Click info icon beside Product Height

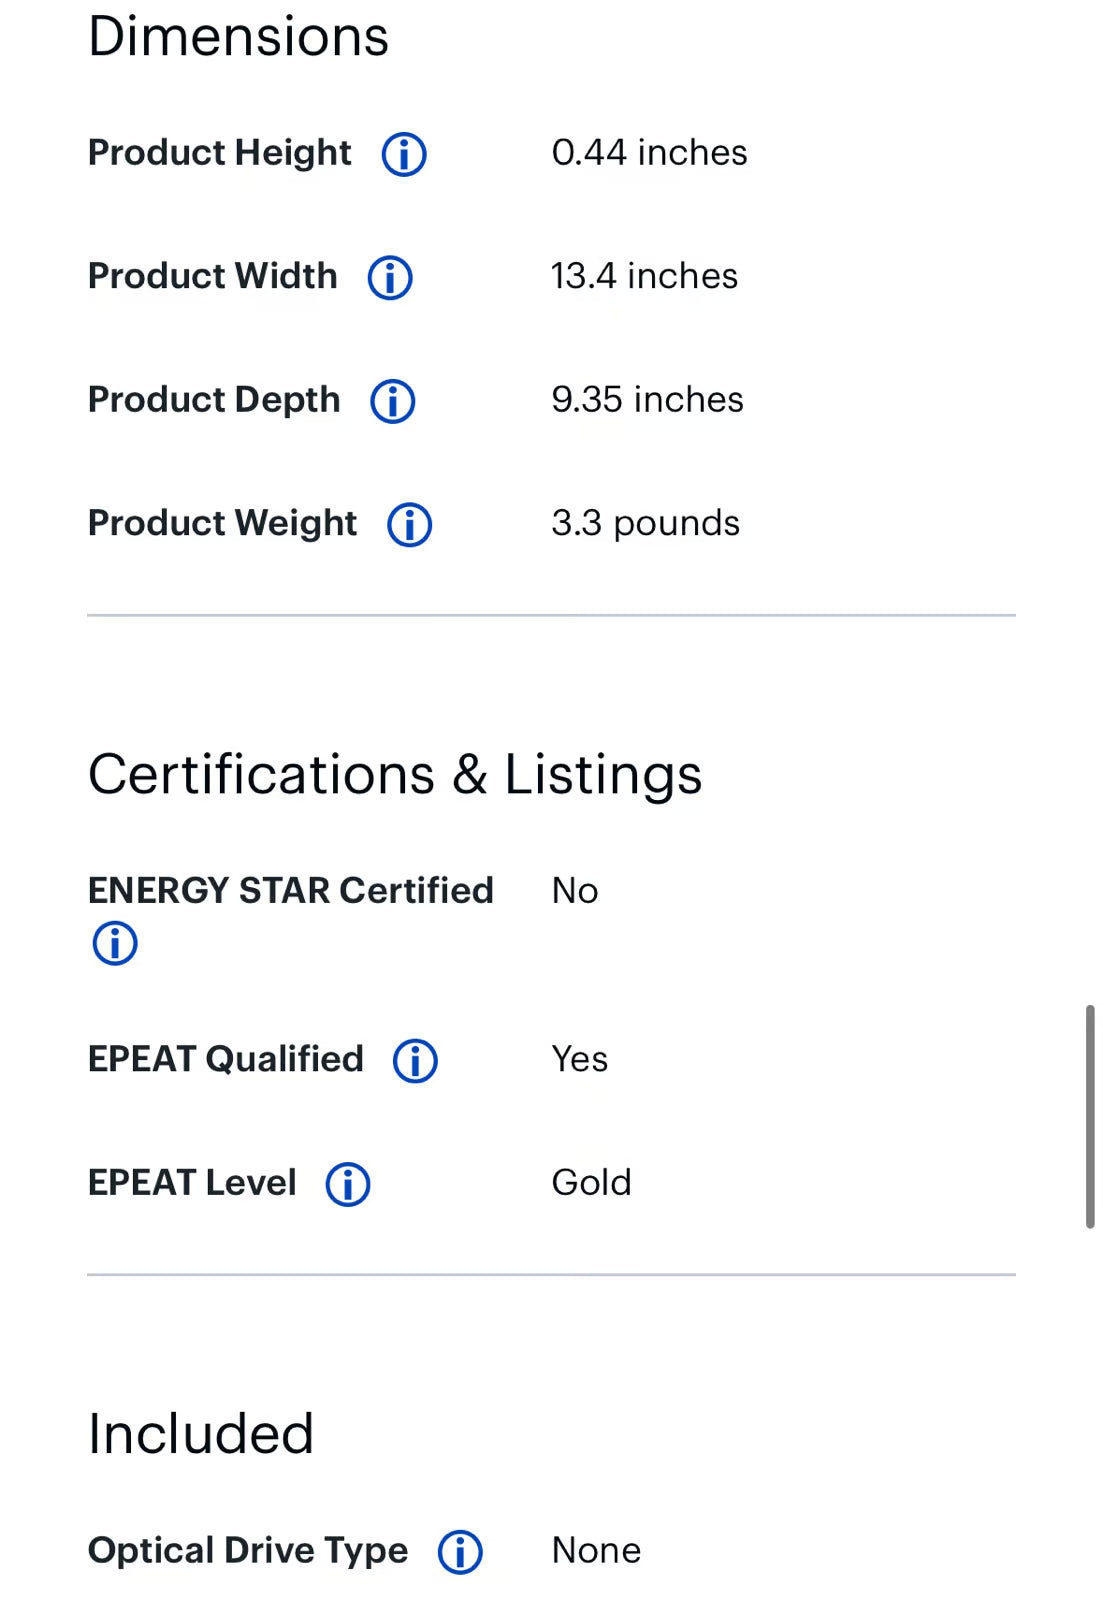coord(404,155)
